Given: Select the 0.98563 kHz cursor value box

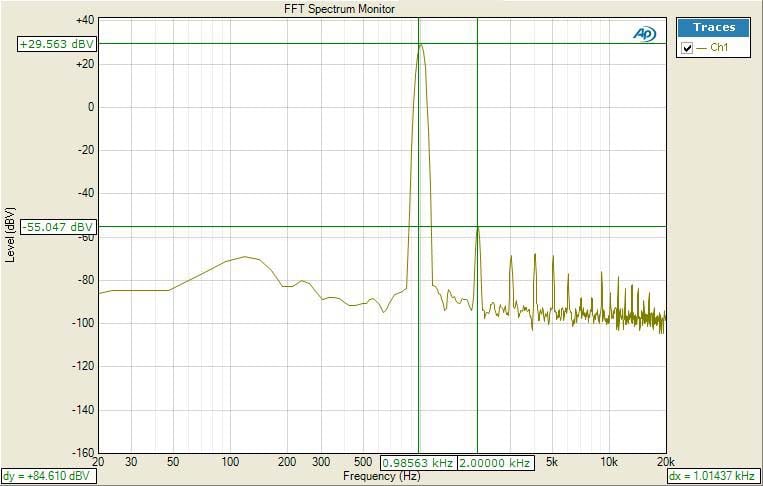Looking at the screenshot, I should tap(418, 463).
